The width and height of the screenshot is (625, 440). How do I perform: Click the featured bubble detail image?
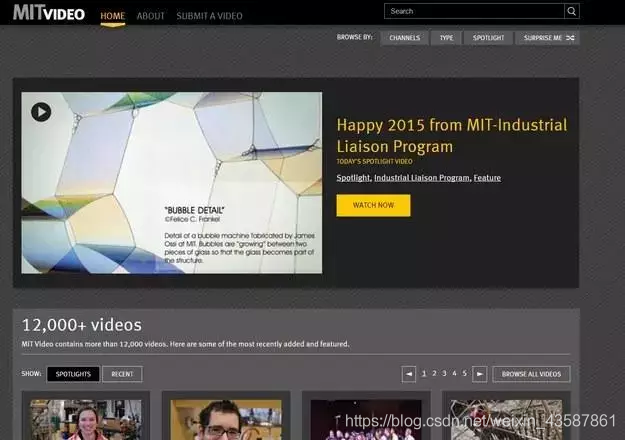(172, 183)
